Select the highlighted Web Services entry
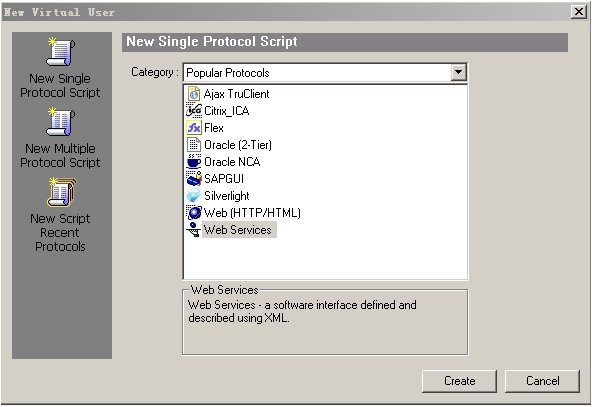 click(239, 230)
